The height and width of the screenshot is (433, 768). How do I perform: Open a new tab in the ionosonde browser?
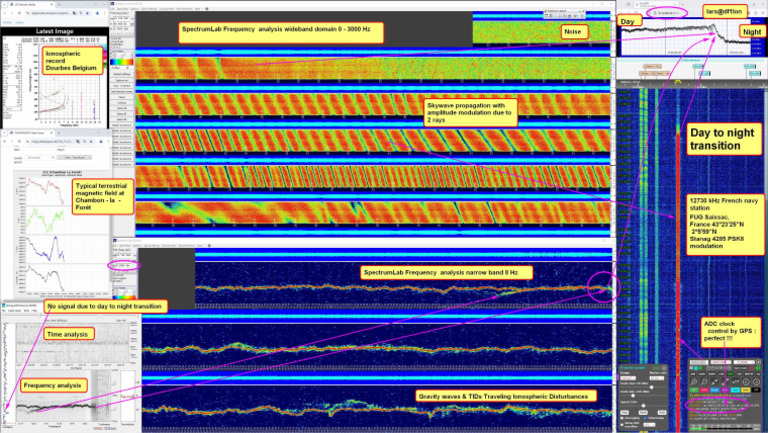click(59, 4)
